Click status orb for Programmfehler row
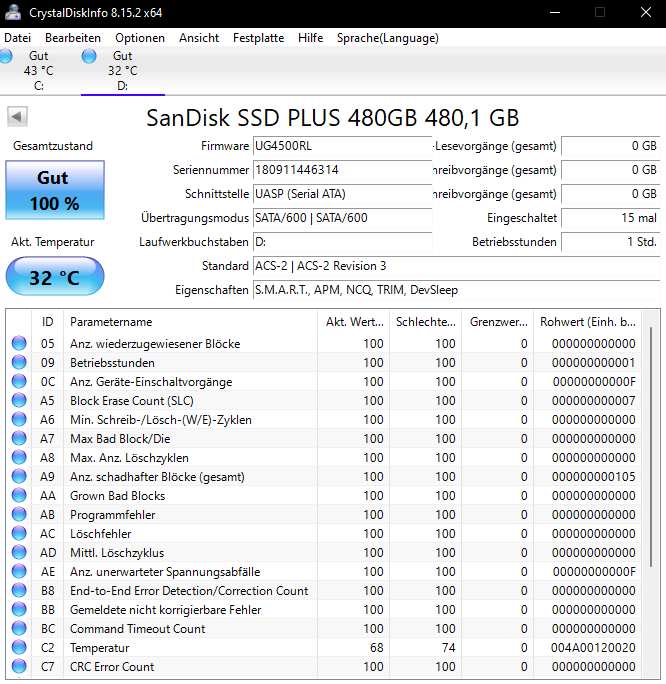 [19, 514]
